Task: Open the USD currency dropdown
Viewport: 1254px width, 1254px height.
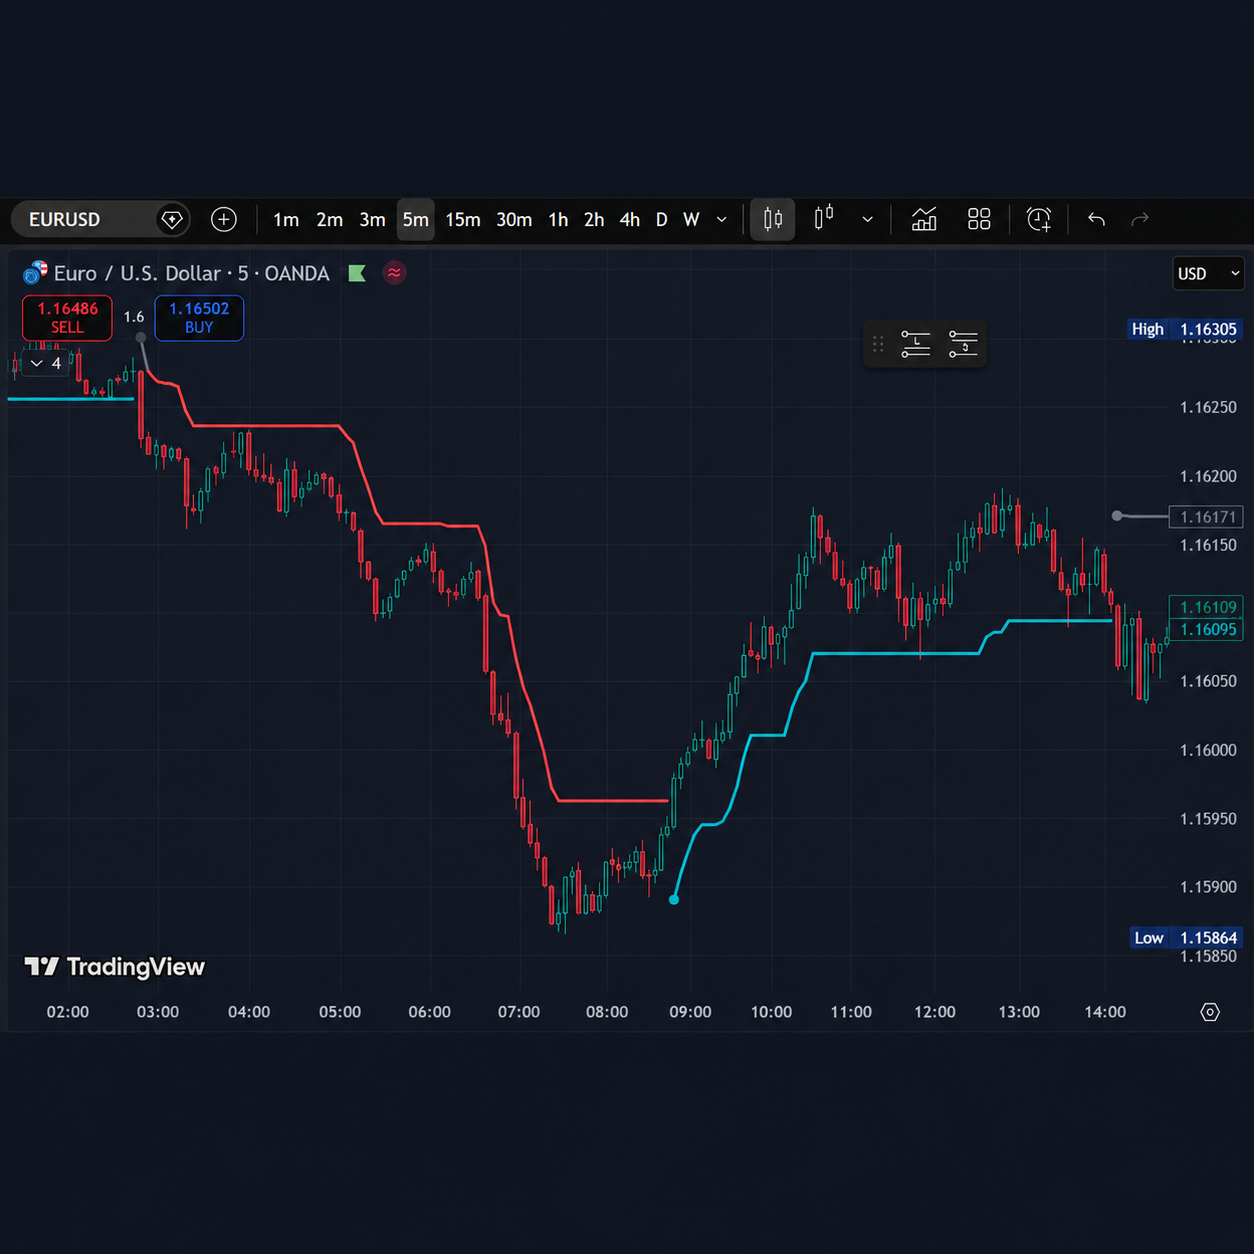Action: pos(1208,273)
